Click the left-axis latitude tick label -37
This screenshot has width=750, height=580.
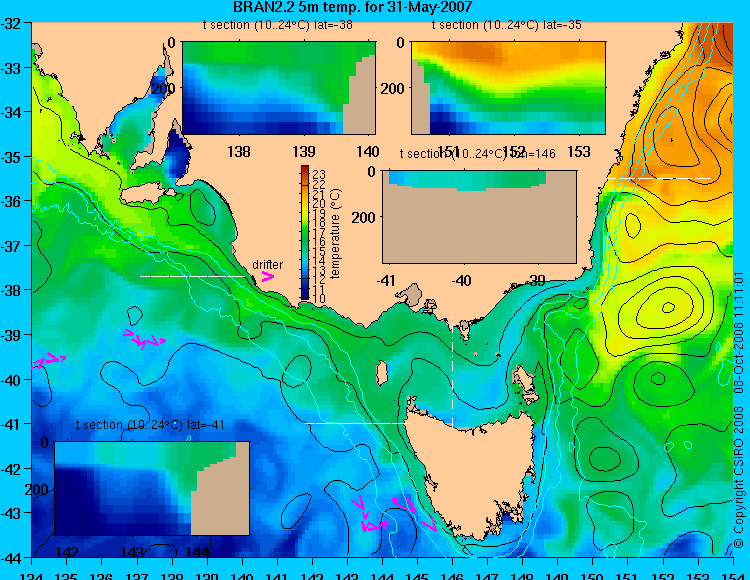click(x=11, y=245)
